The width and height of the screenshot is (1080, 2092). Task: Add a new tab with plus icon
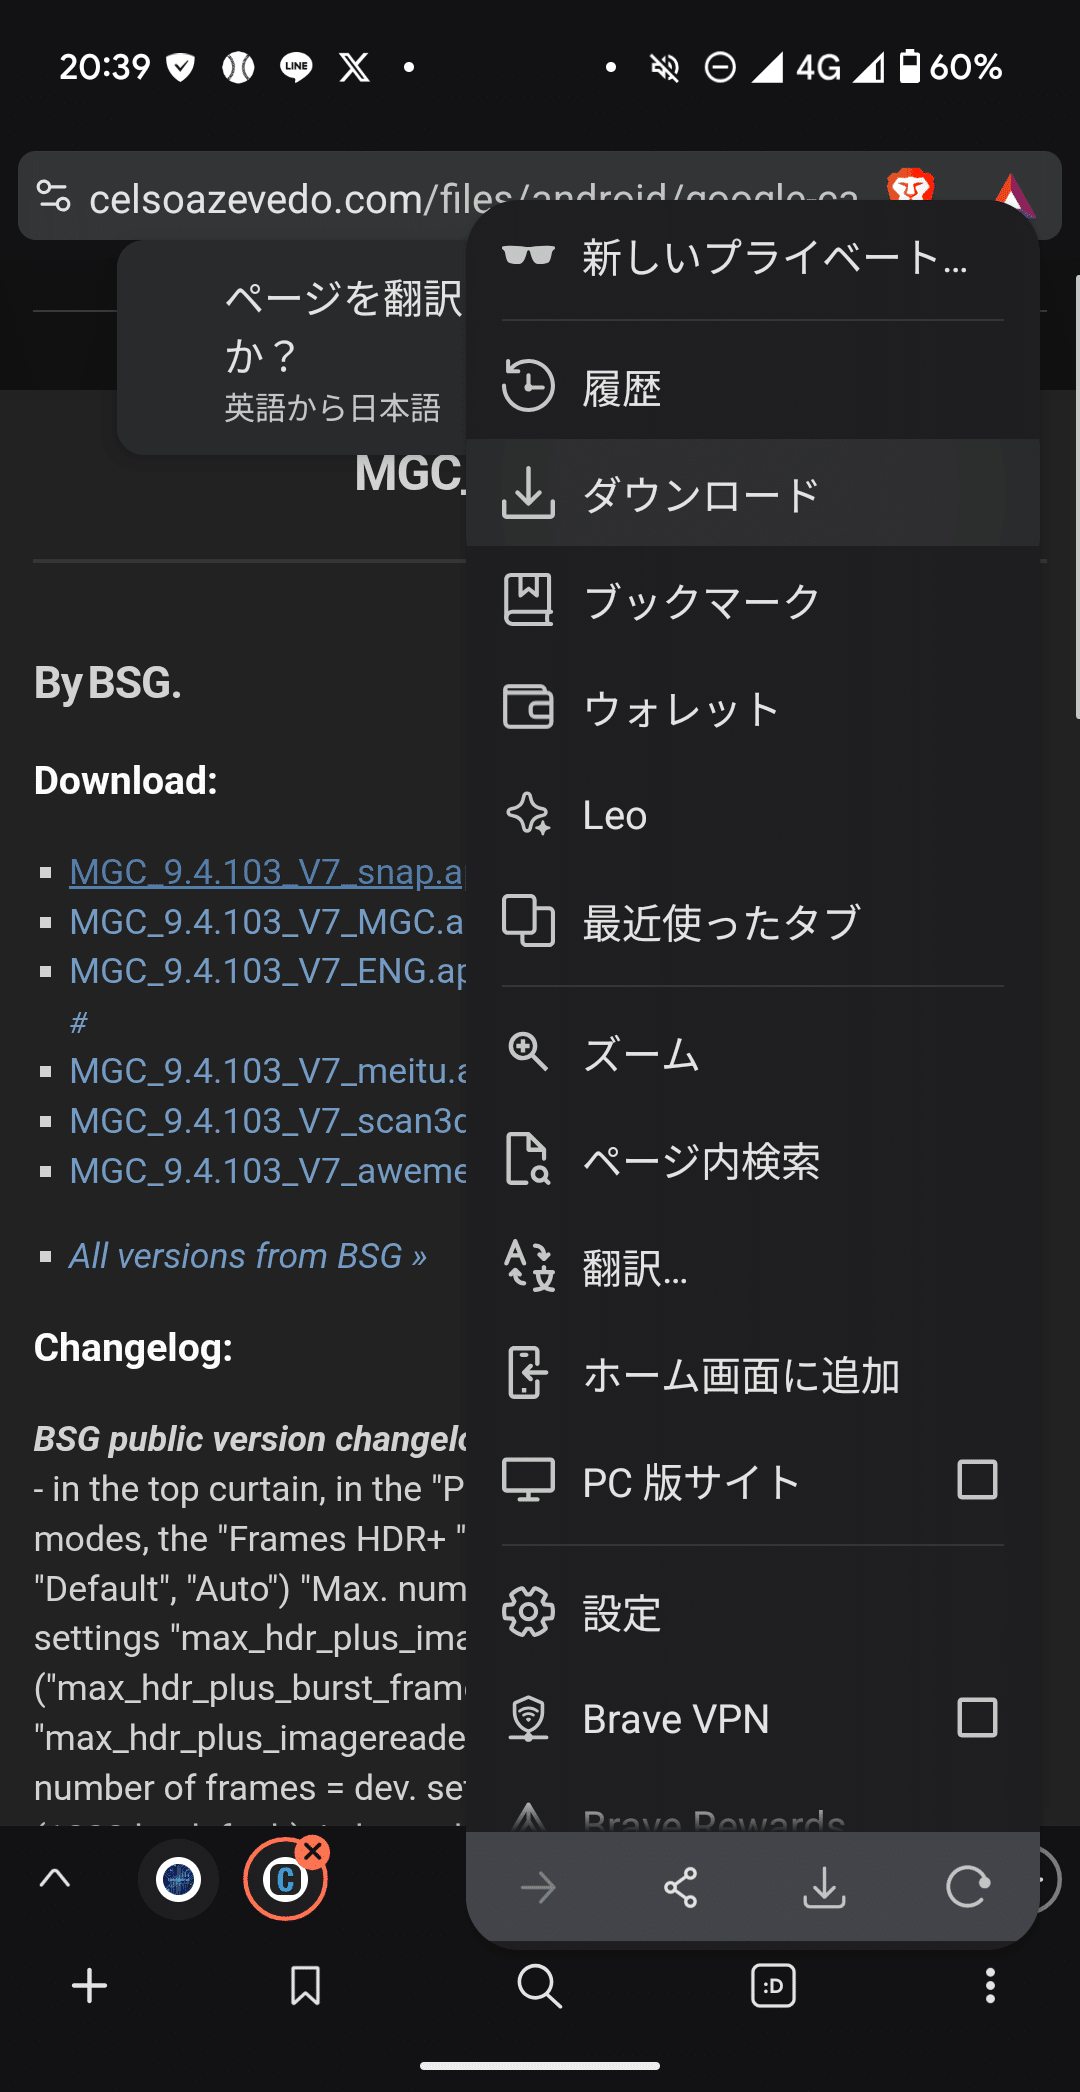coord(90,1985)
